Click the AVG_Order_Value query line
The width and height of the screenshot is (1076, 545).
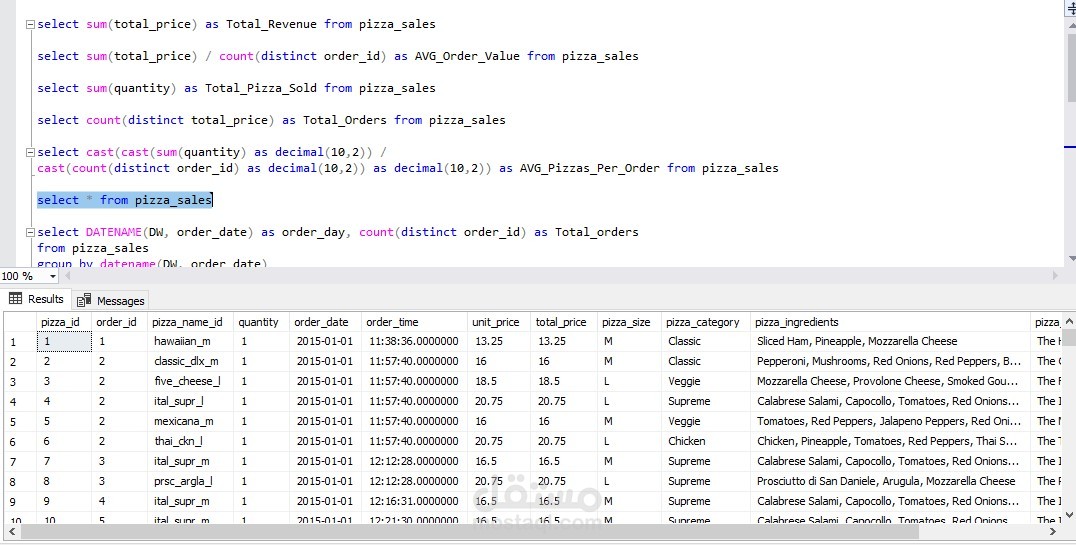[x=338, y=56]
